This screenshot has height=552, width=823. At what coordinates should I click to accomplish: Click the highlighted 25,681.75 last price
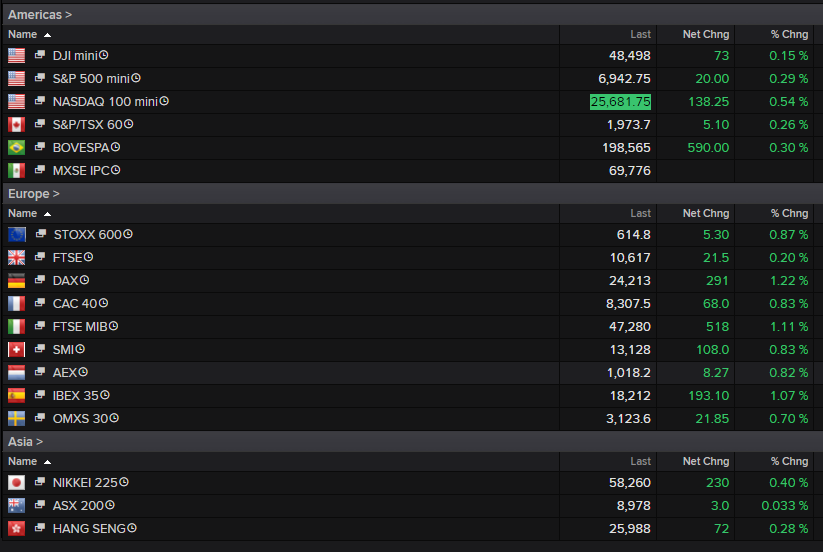pos(620,102)
